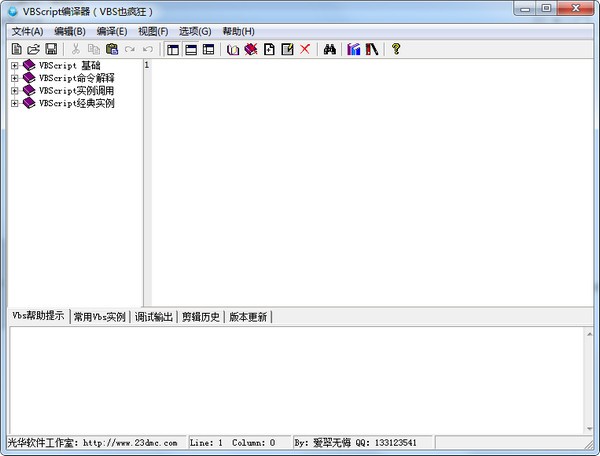The height and width of the screenshot is (456, 600).
Task: Click the undo arrow icon
Action: pyautogui.click(x=148, y=49)
